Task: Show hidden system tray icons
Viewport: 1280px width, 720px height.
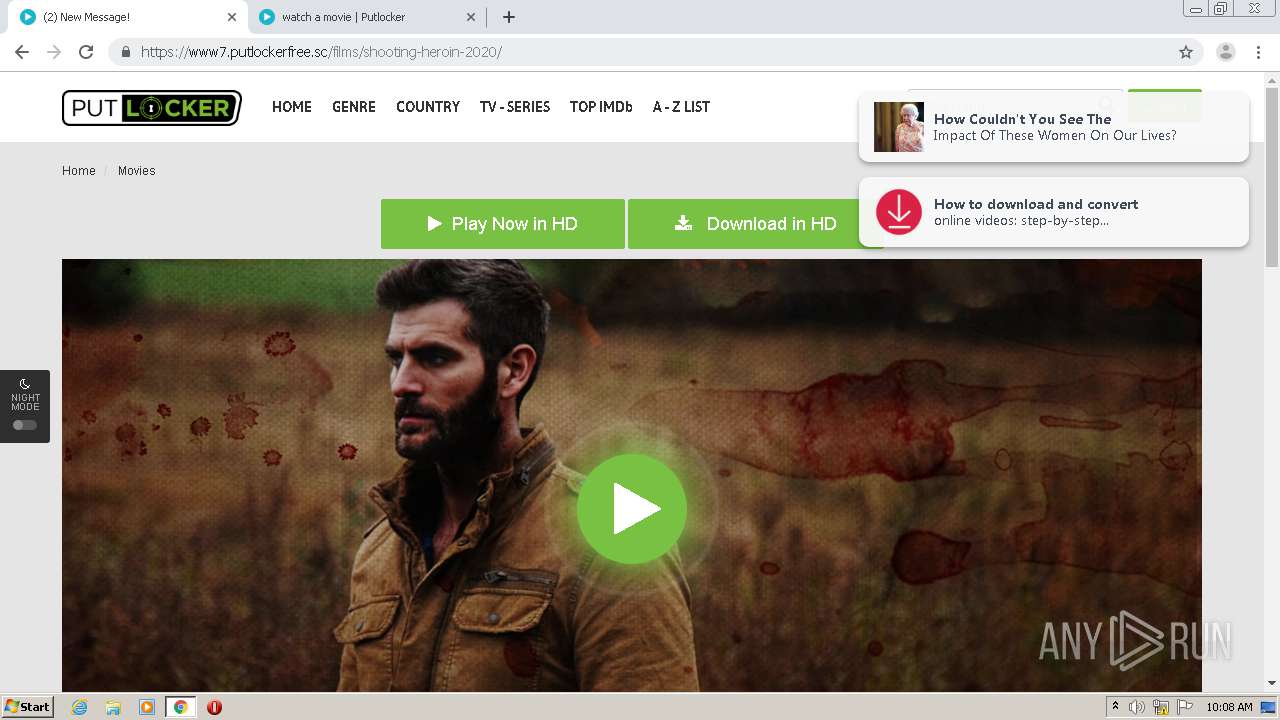Action: click(x=1116, y=707)
